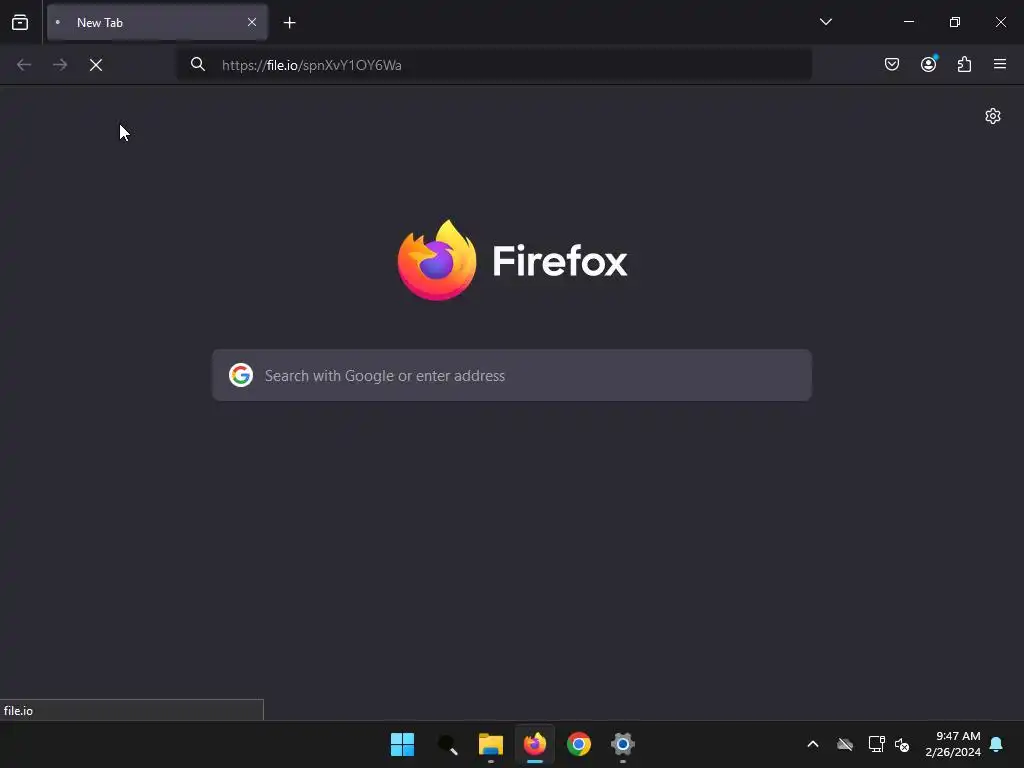
Task: Expand the list all tabs chevron
Action: coord(825,22)
